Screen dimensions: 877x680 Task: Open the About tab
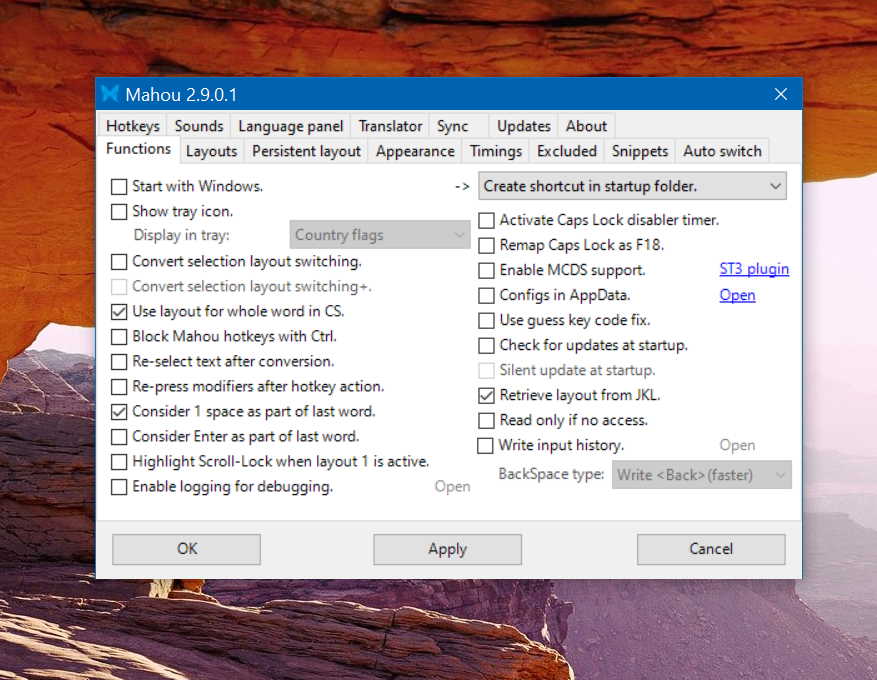(586, 126)
